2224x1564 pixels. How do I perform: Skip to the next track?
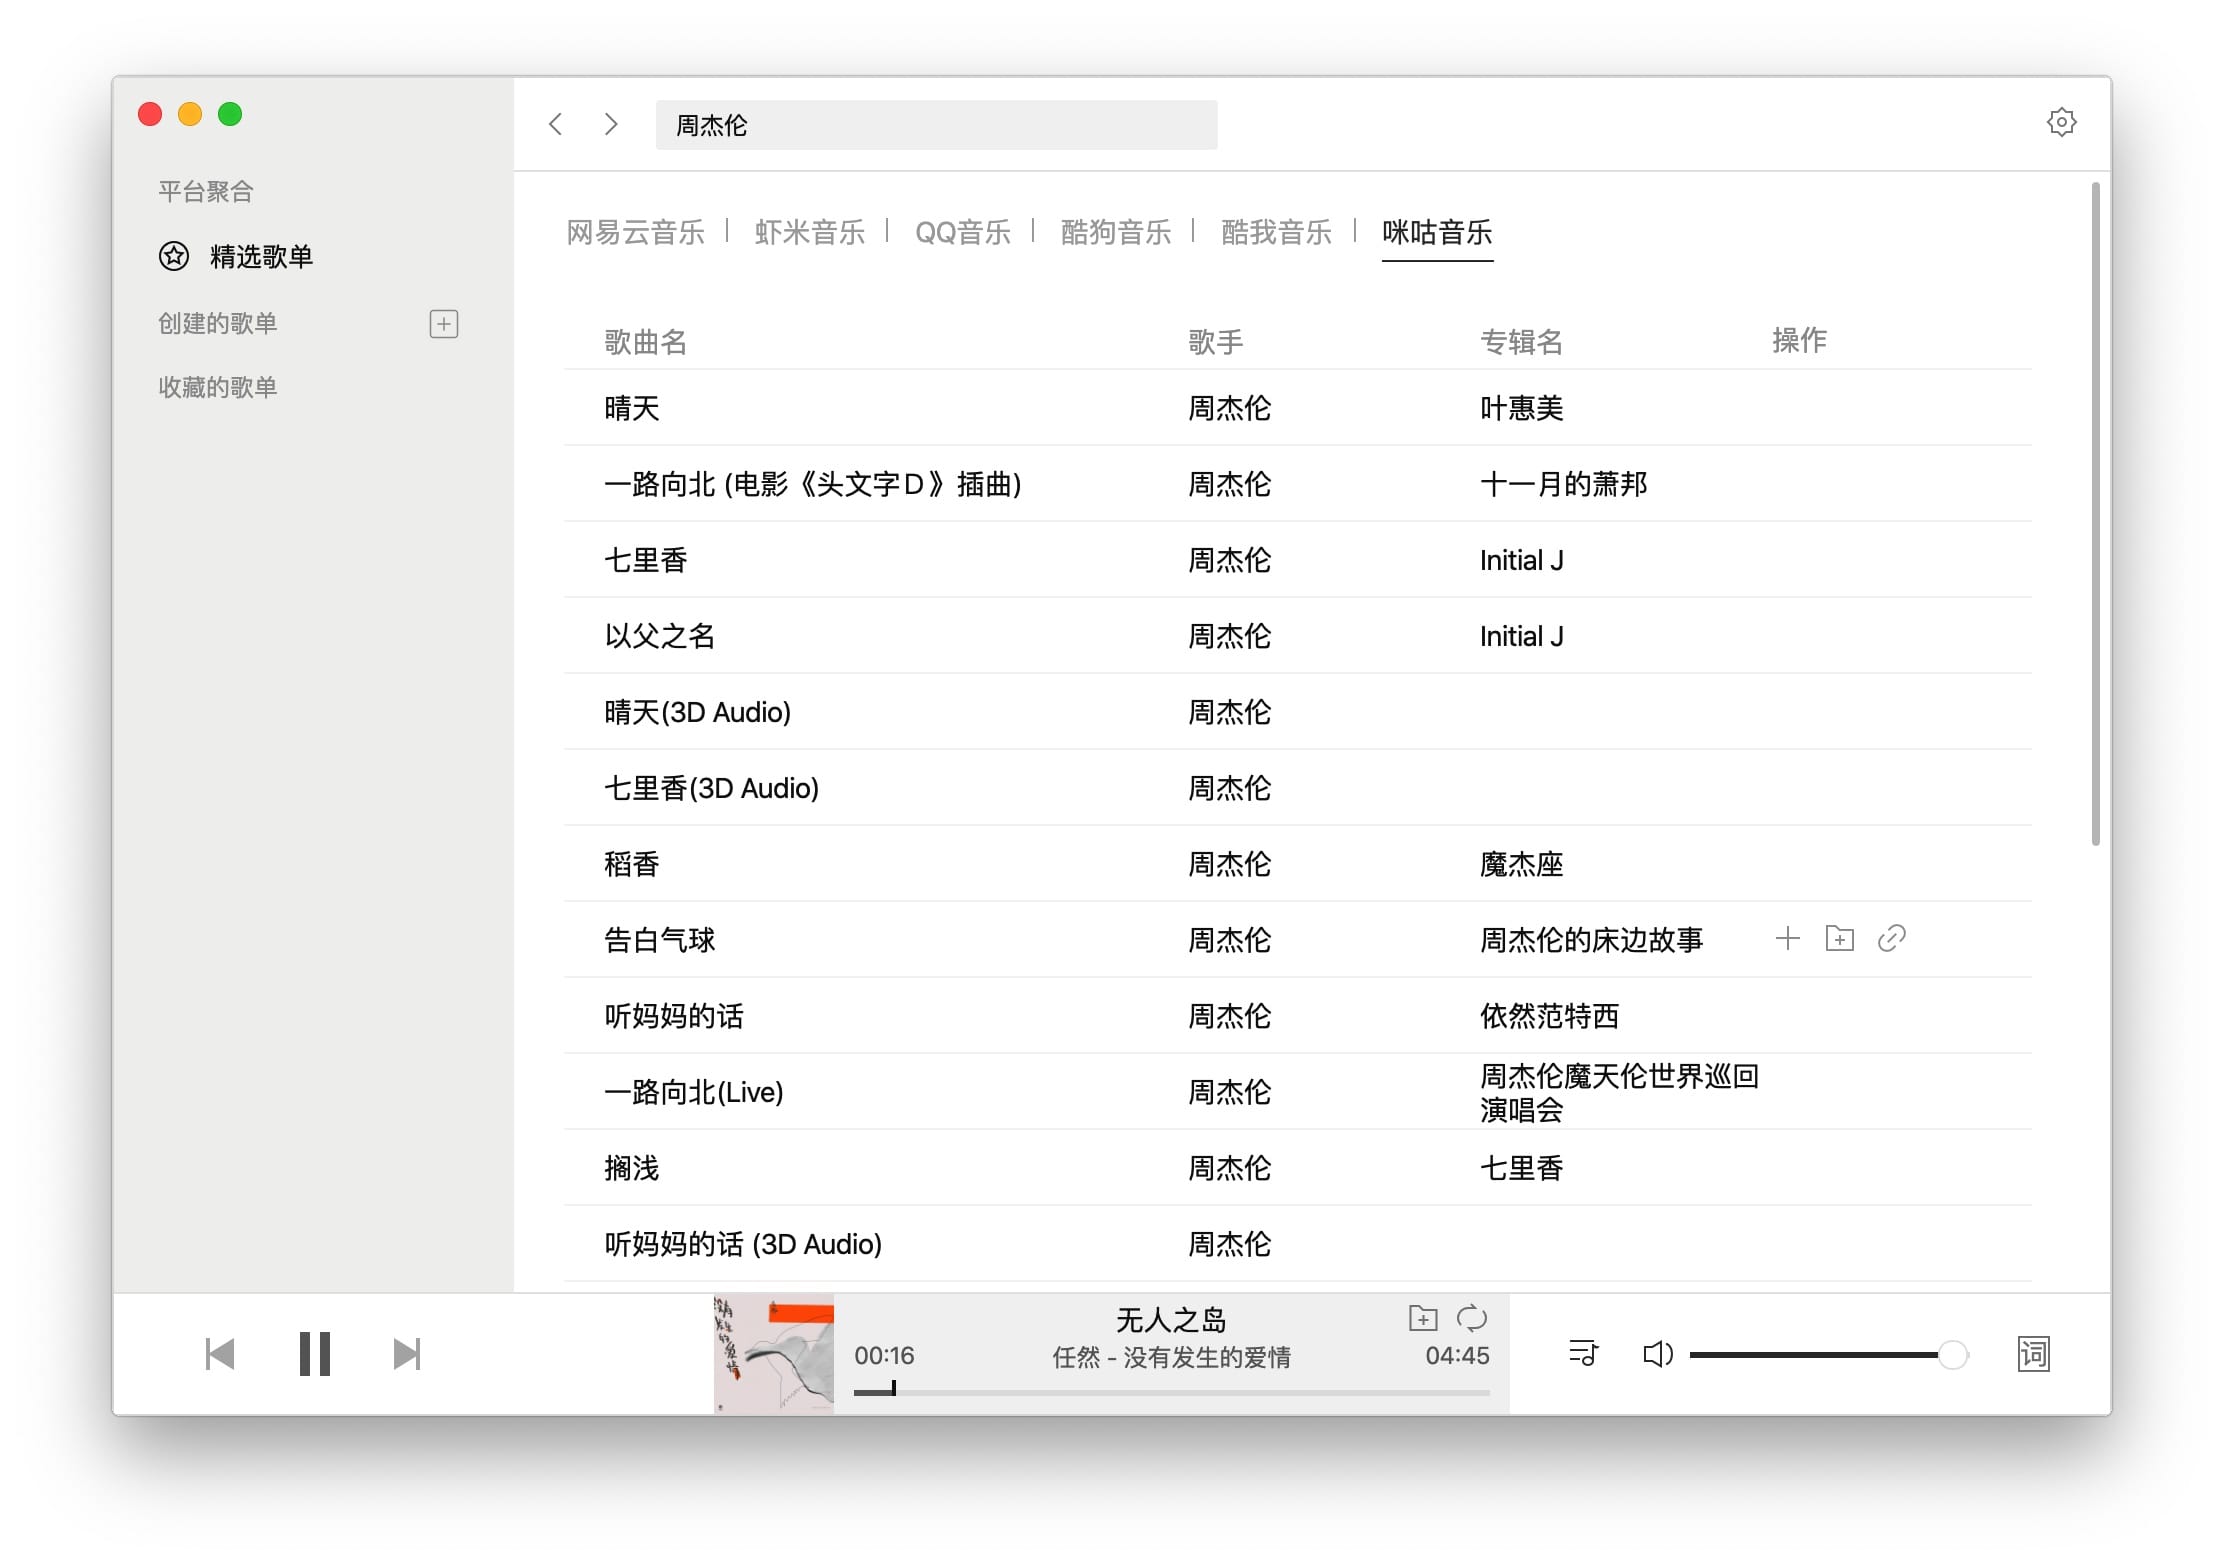coord(406,1354)
